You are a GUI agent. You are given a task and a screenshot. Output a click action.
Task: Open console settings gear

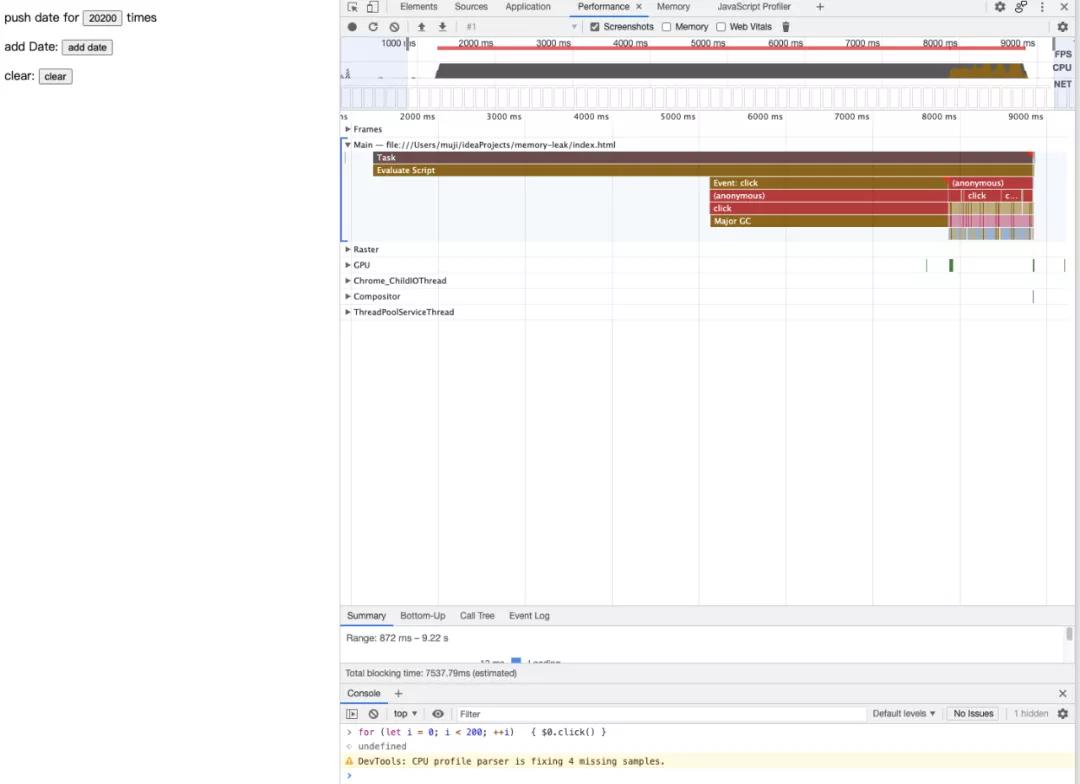[x=1063, y=714]
